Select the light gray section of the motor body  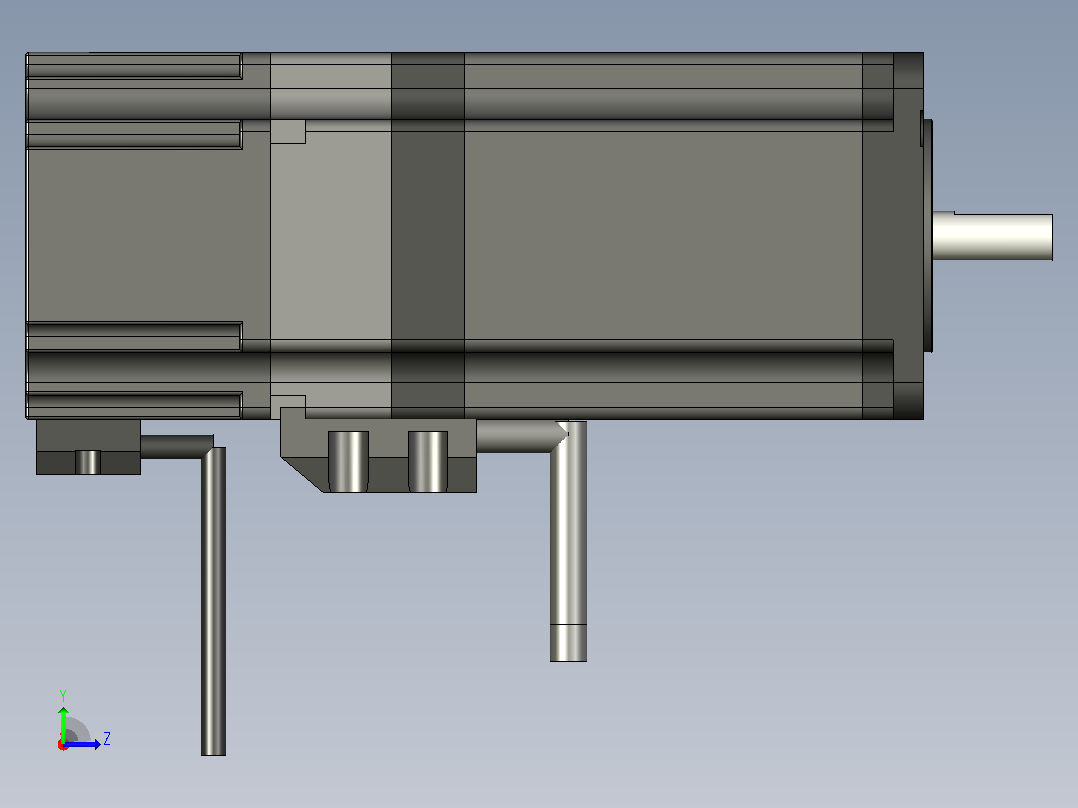[331, 235]
